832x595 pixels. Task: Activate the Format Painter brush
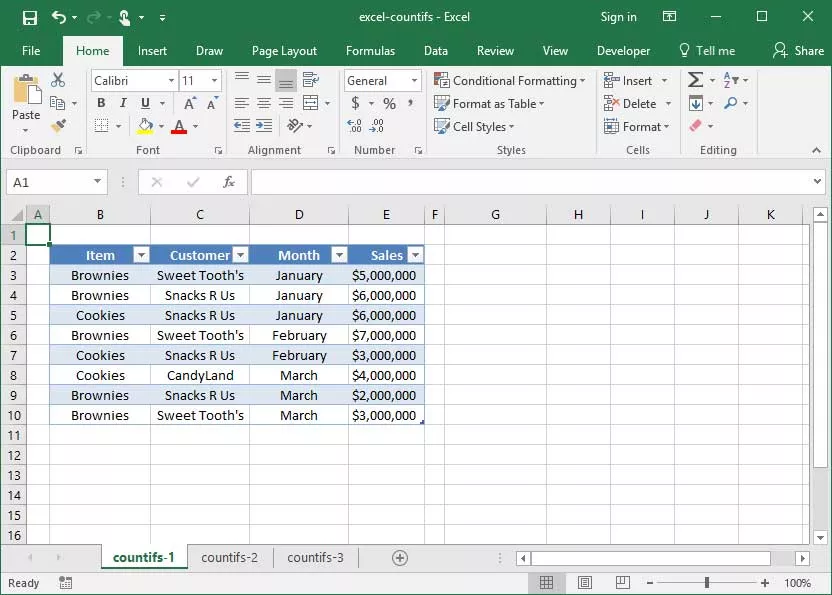[x=58, y=126]
